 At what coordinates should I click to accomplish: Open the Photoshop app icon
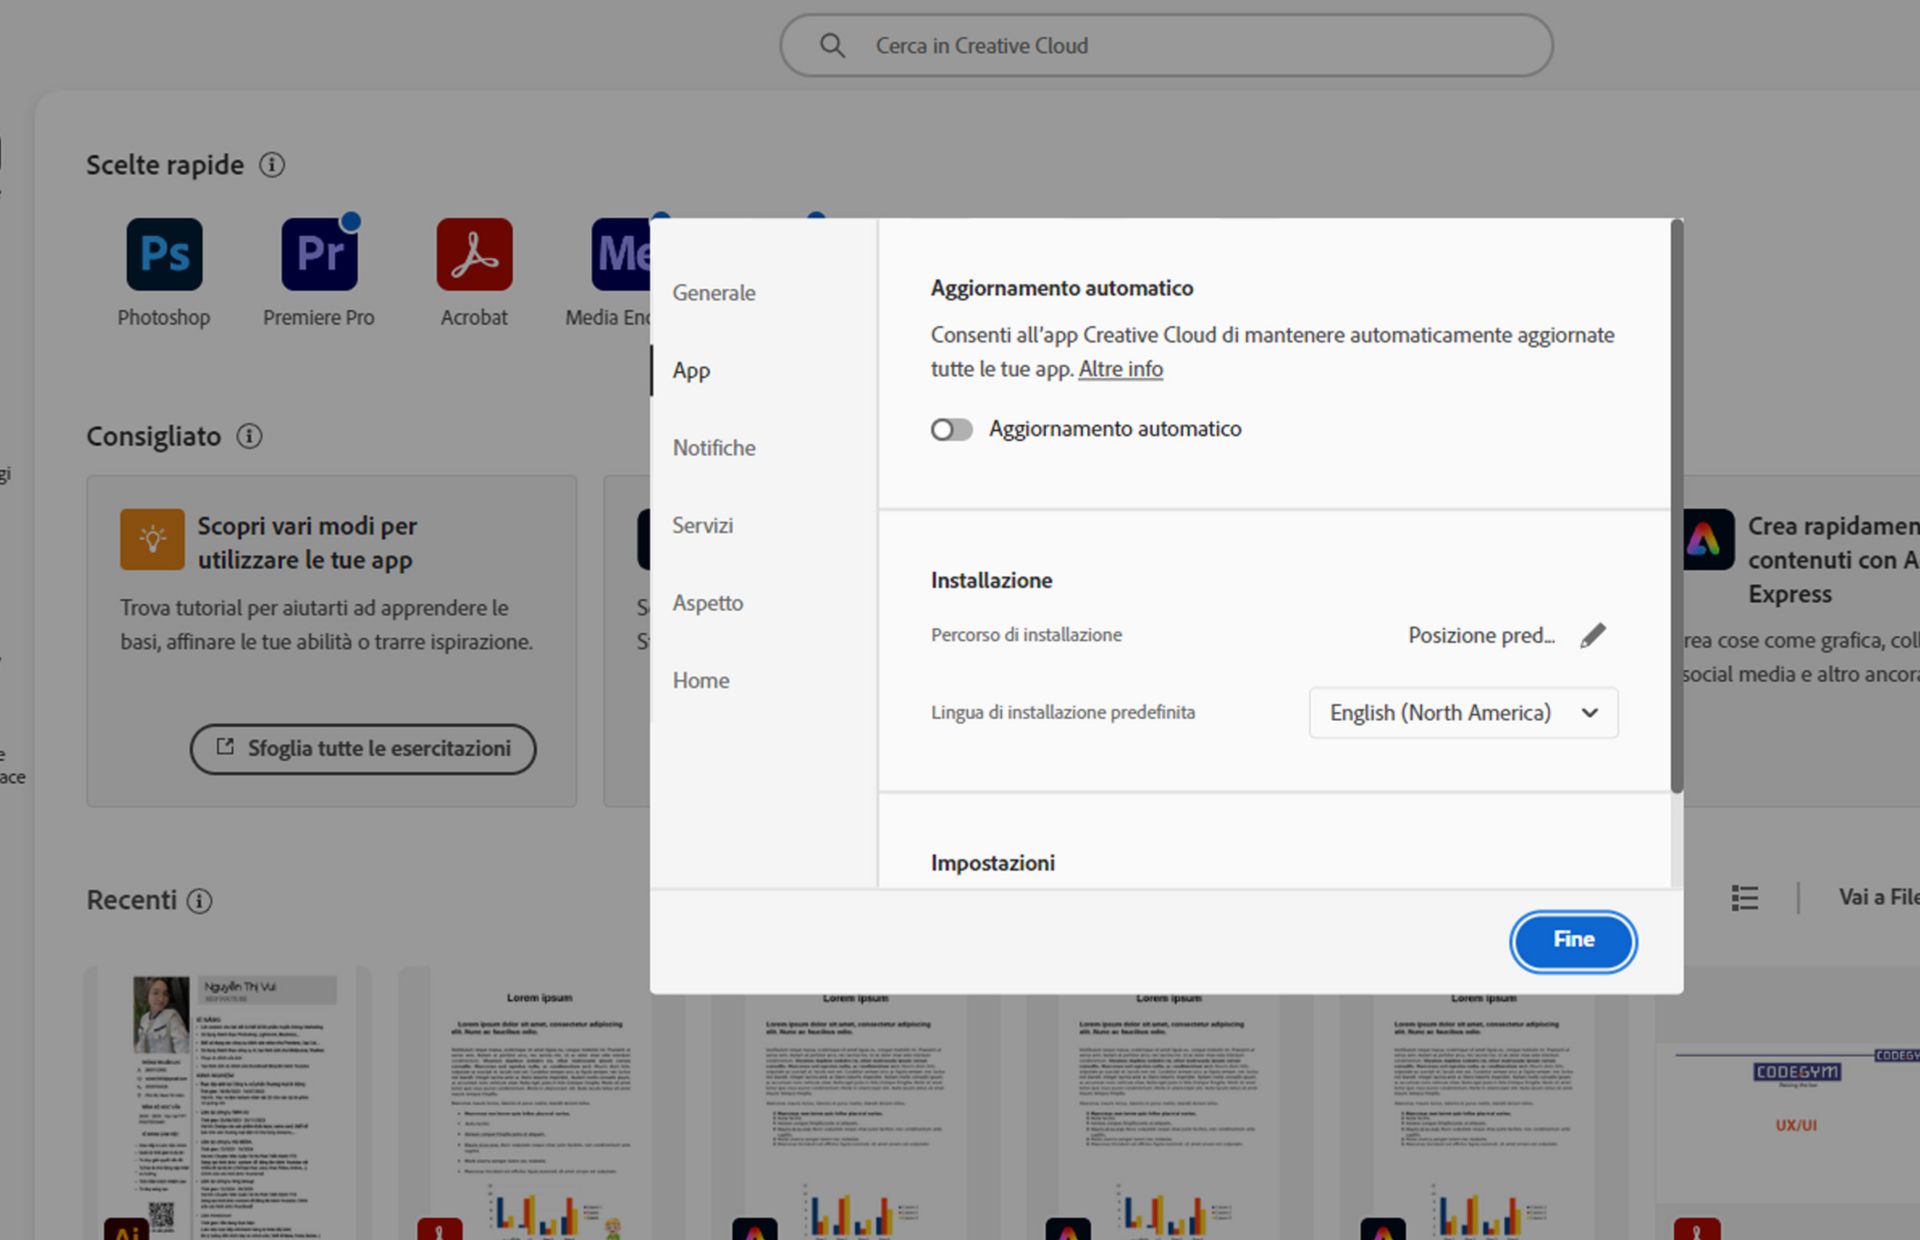coord(164,254)
